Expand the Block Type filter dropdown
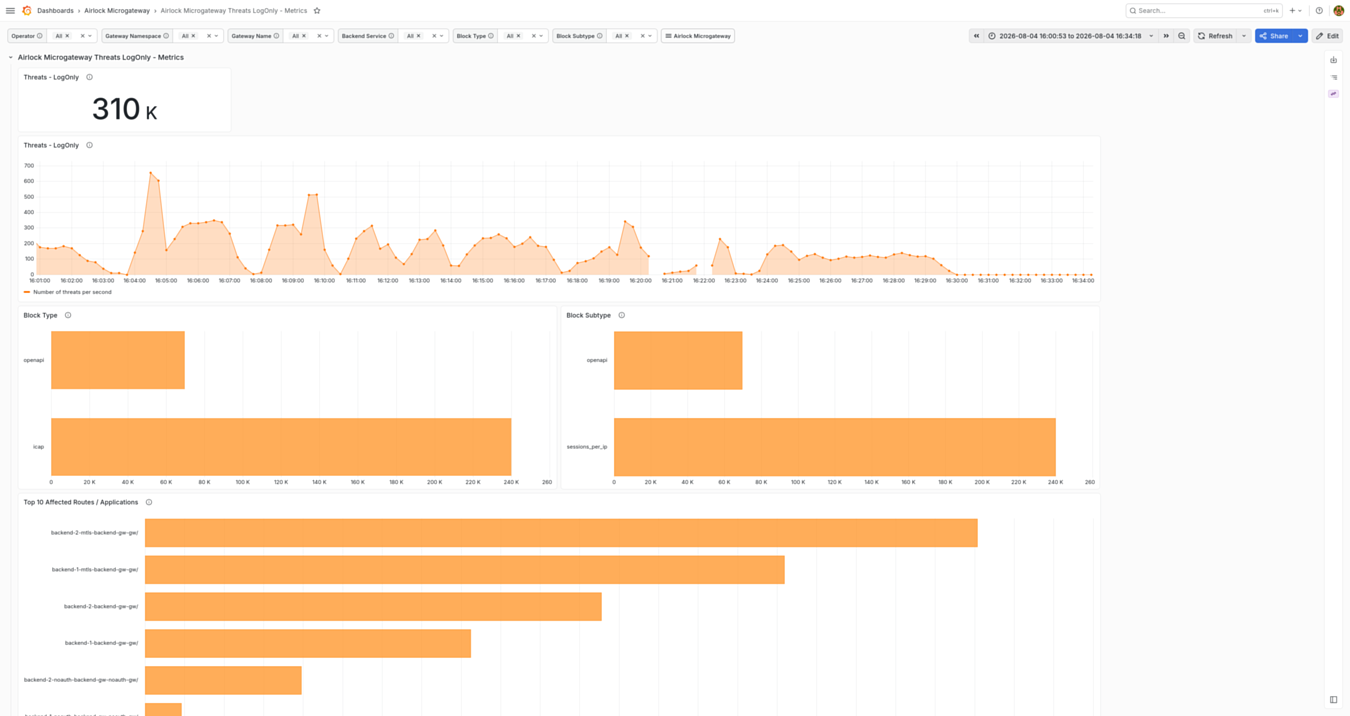The width and height of the screenshot is (1350, 716). pyautogui.click(x=541, y=36)
